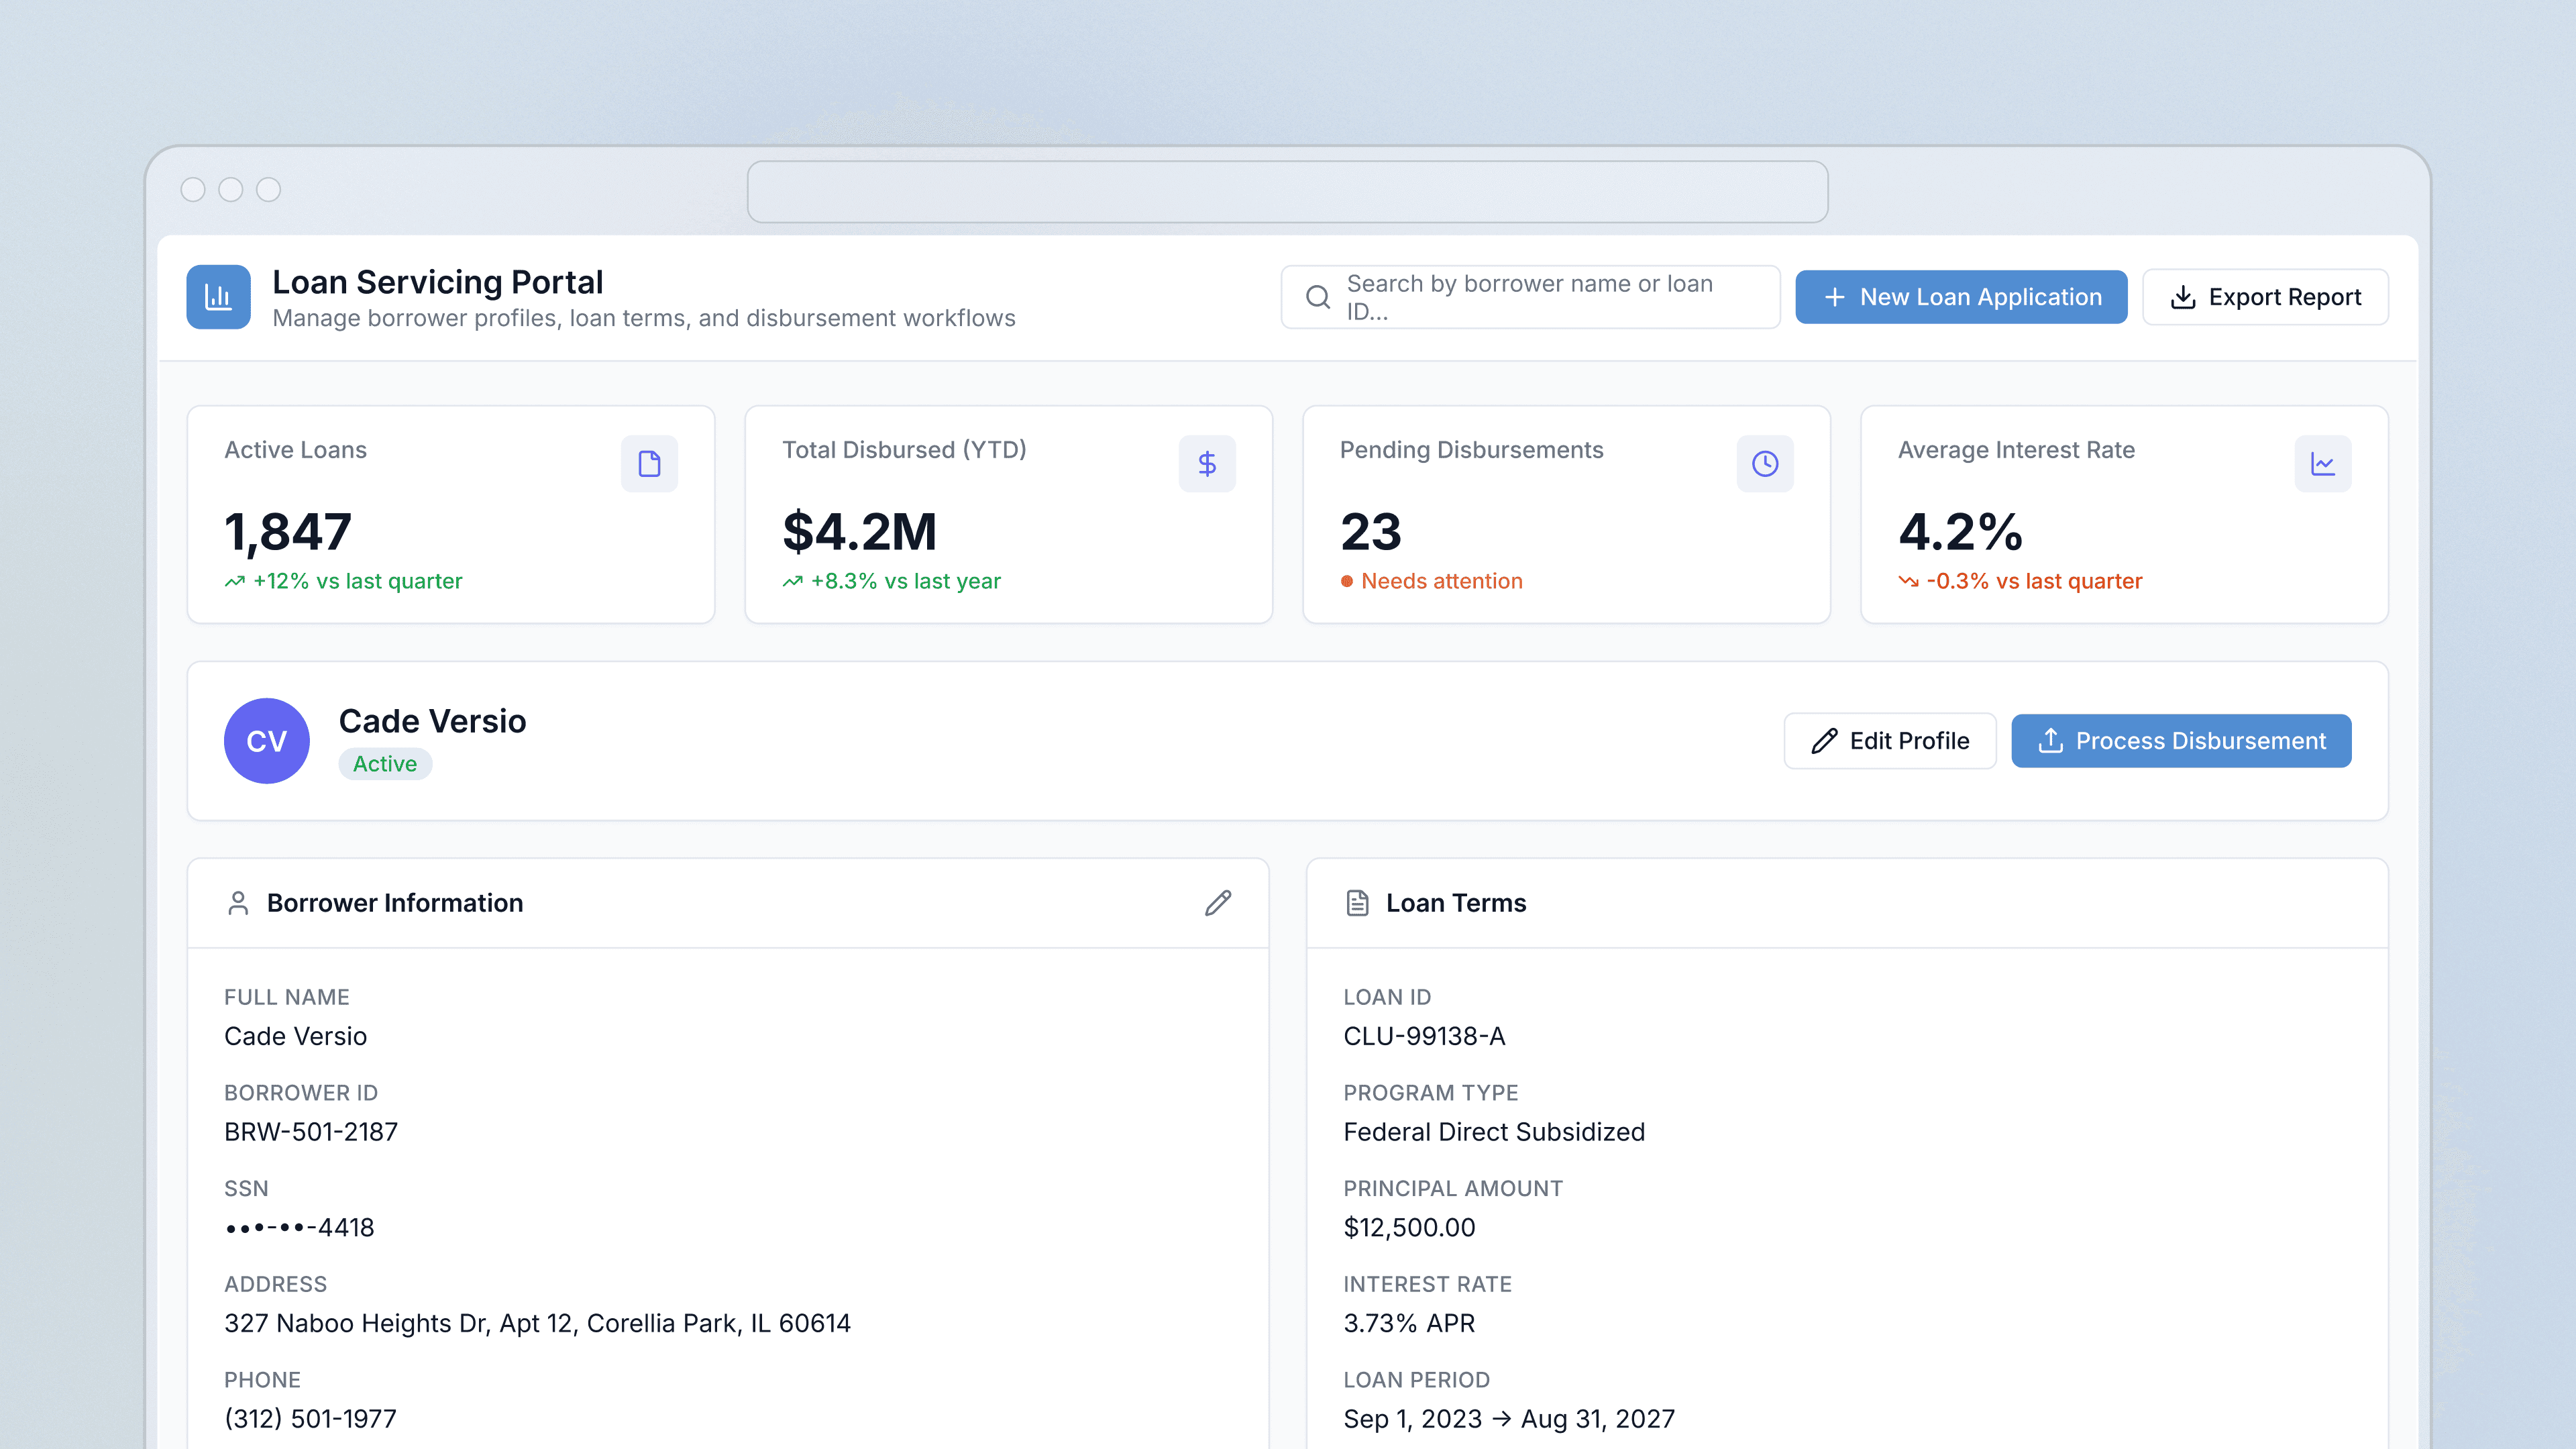
Task: Export Report from the header
Action: [2265, 297]
